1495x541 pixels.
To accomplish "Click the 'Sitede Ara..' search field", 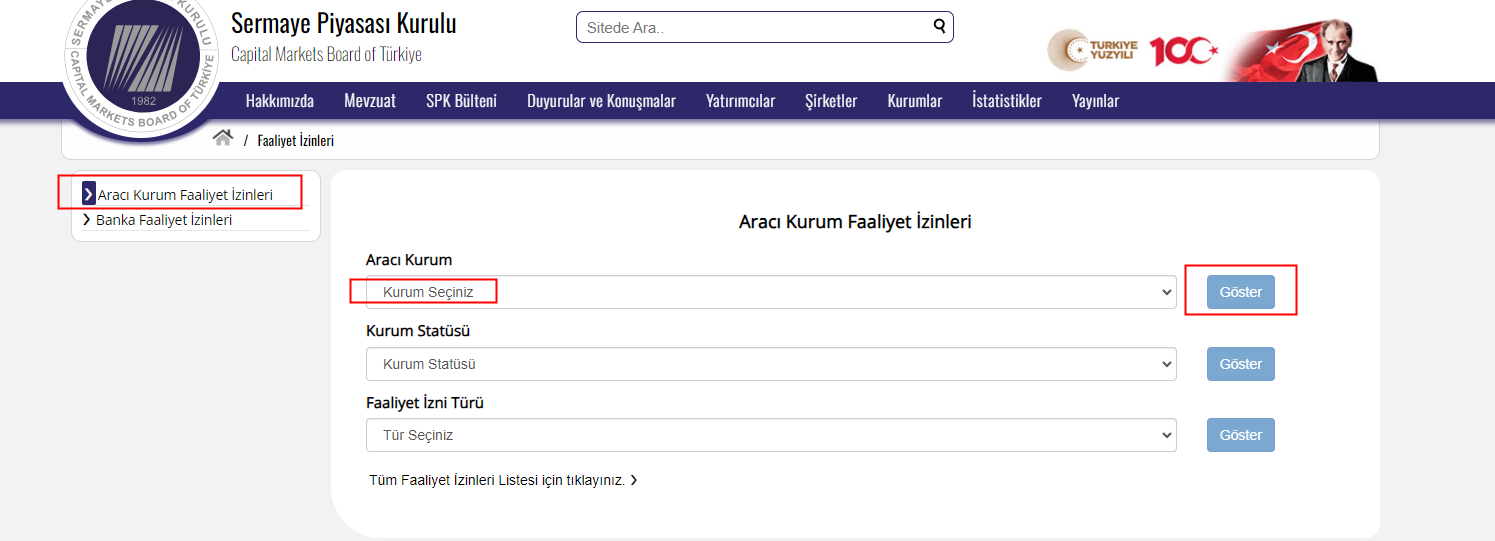I will (x=755, y=27).
